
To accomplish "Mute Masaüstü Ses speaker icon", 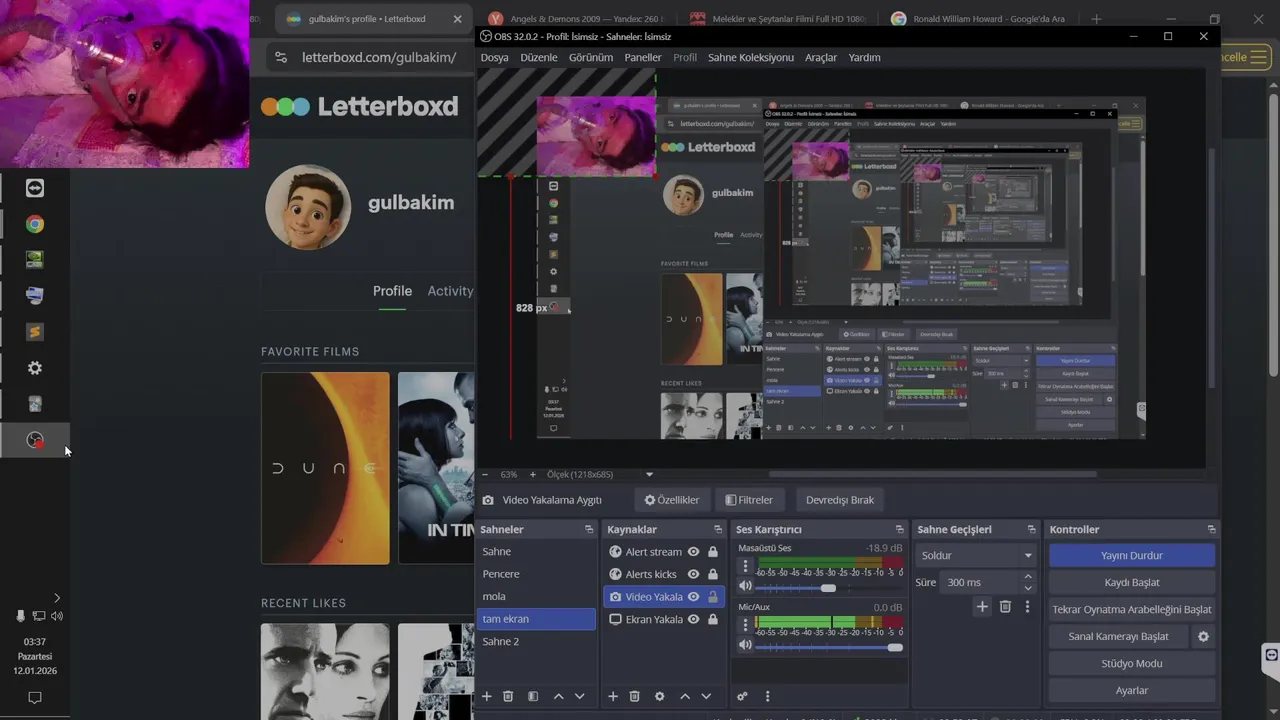I will [745, 587].
